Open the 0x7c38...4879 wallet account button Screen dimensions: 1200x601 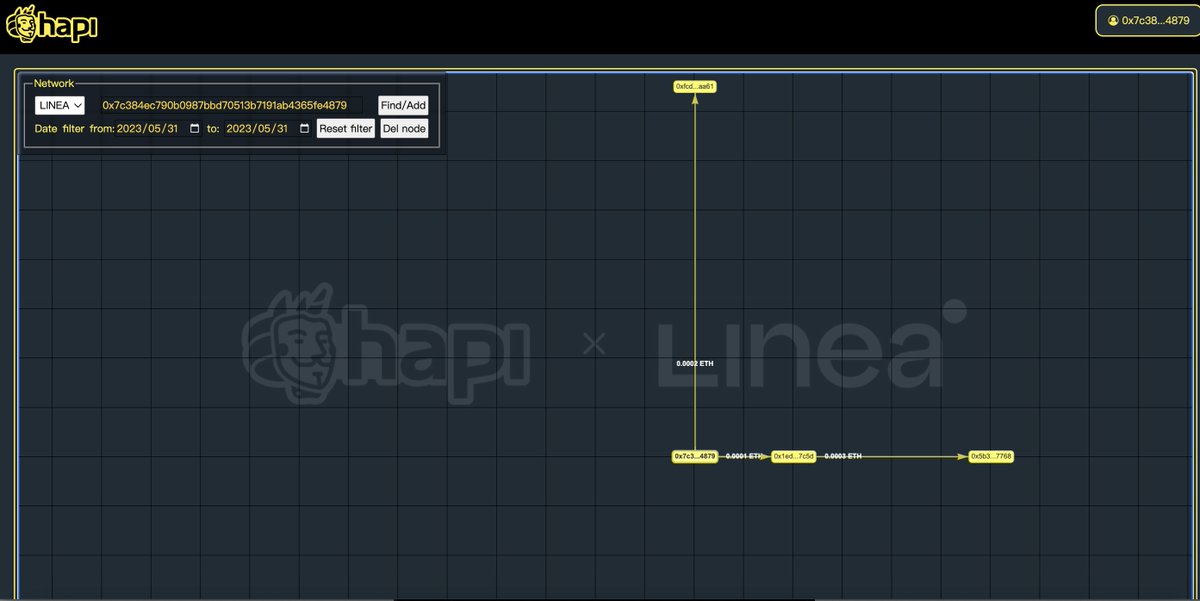click(1147, 20)
